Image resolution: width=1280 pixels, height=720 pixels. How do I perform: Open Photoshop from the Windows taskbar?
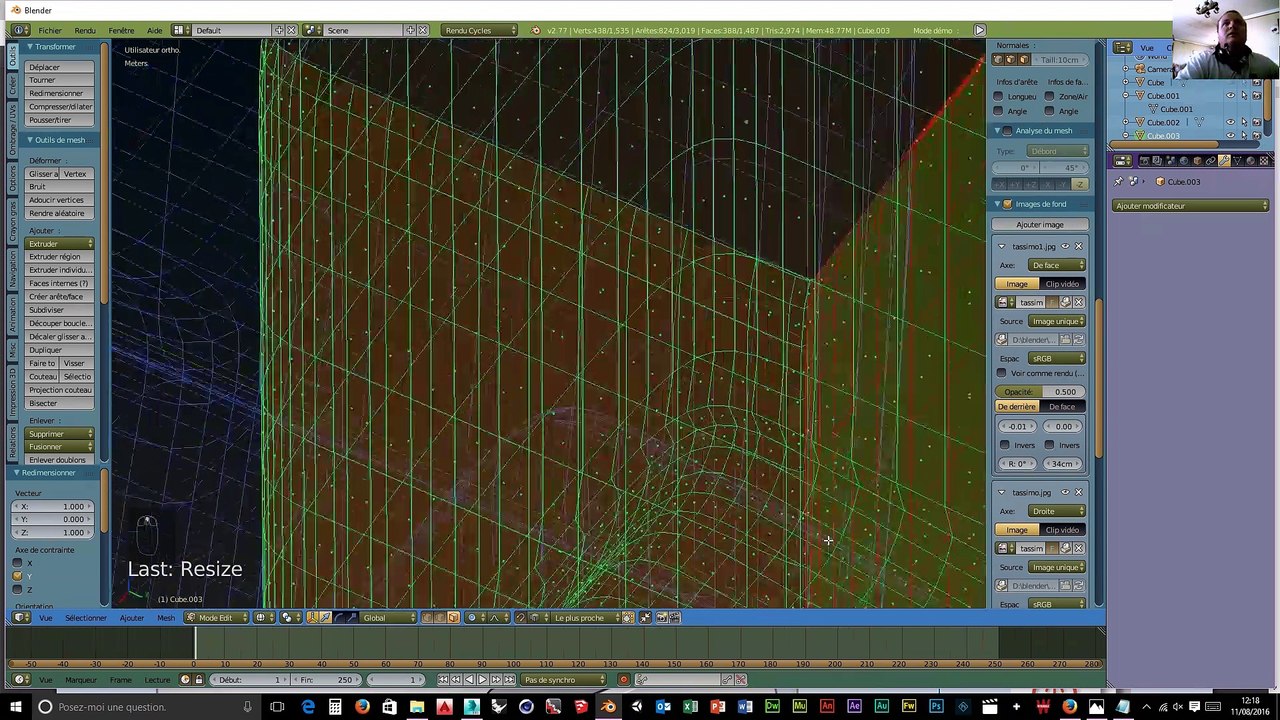coord(935,707)
